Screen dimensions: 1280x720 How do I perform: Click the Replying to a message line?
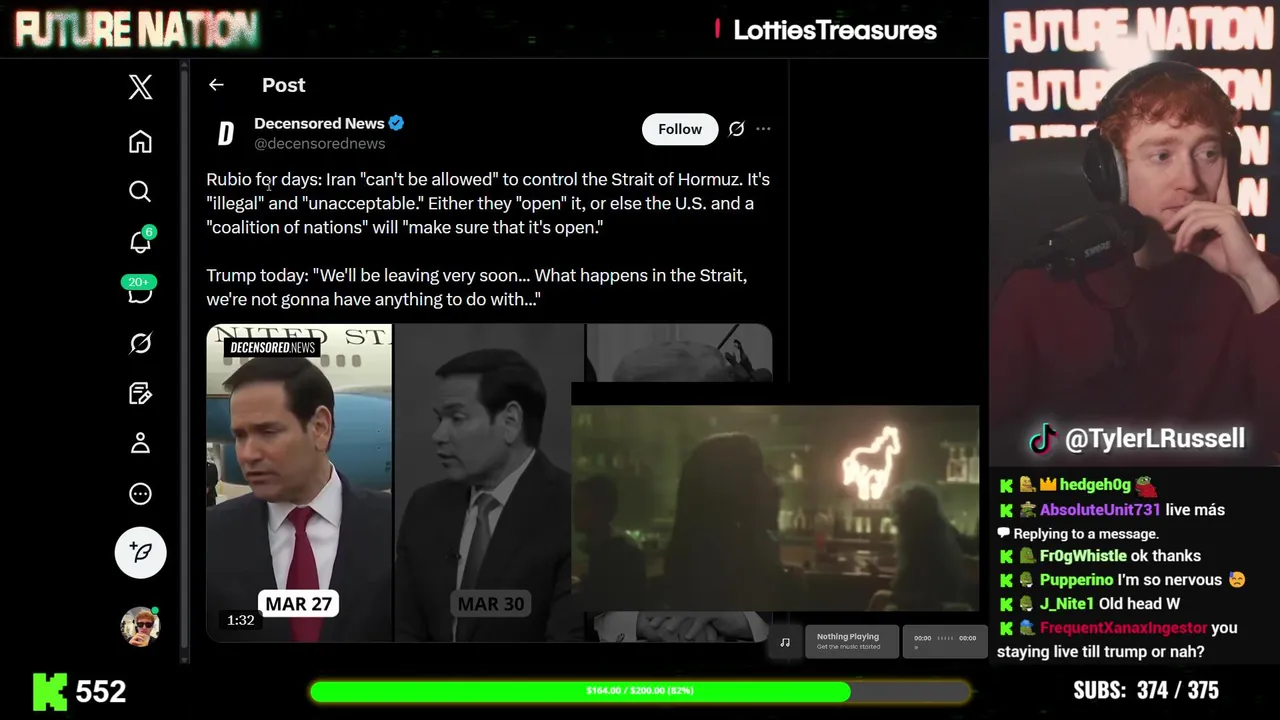tap(1079, 534)
